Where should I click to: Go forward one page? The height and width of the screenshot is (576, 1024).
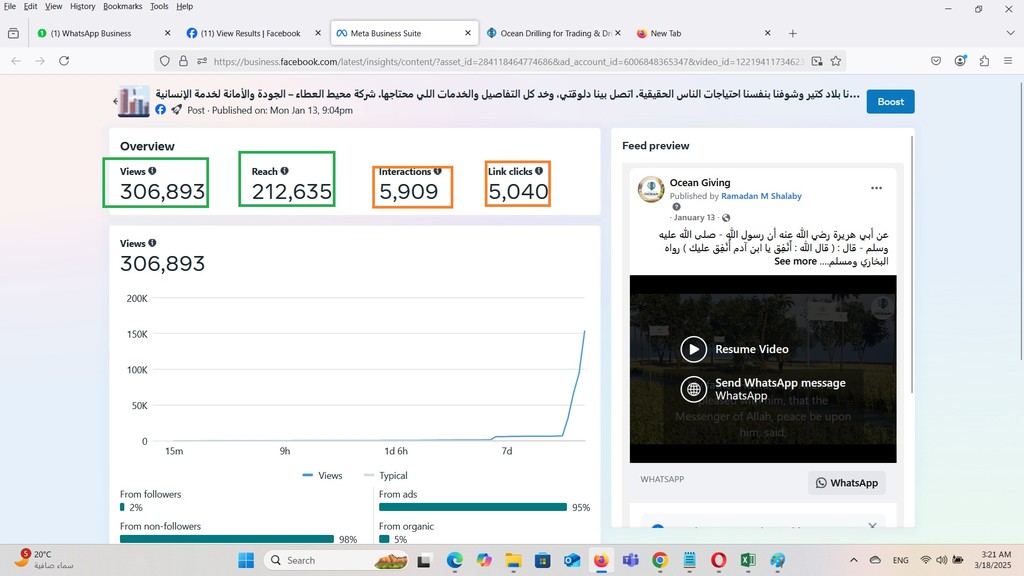click(40, 61)
